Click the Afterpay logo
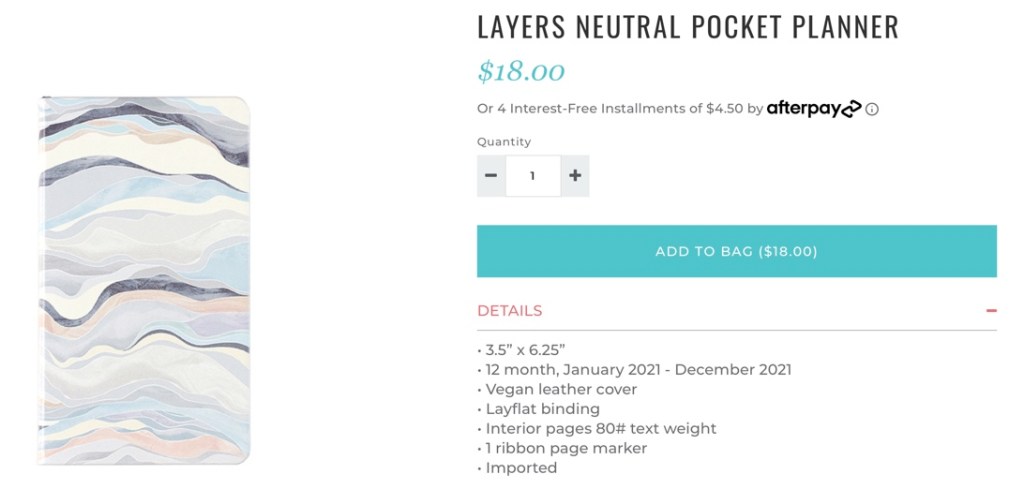This screenshot has height=489, width=1024. coord(813,108)
